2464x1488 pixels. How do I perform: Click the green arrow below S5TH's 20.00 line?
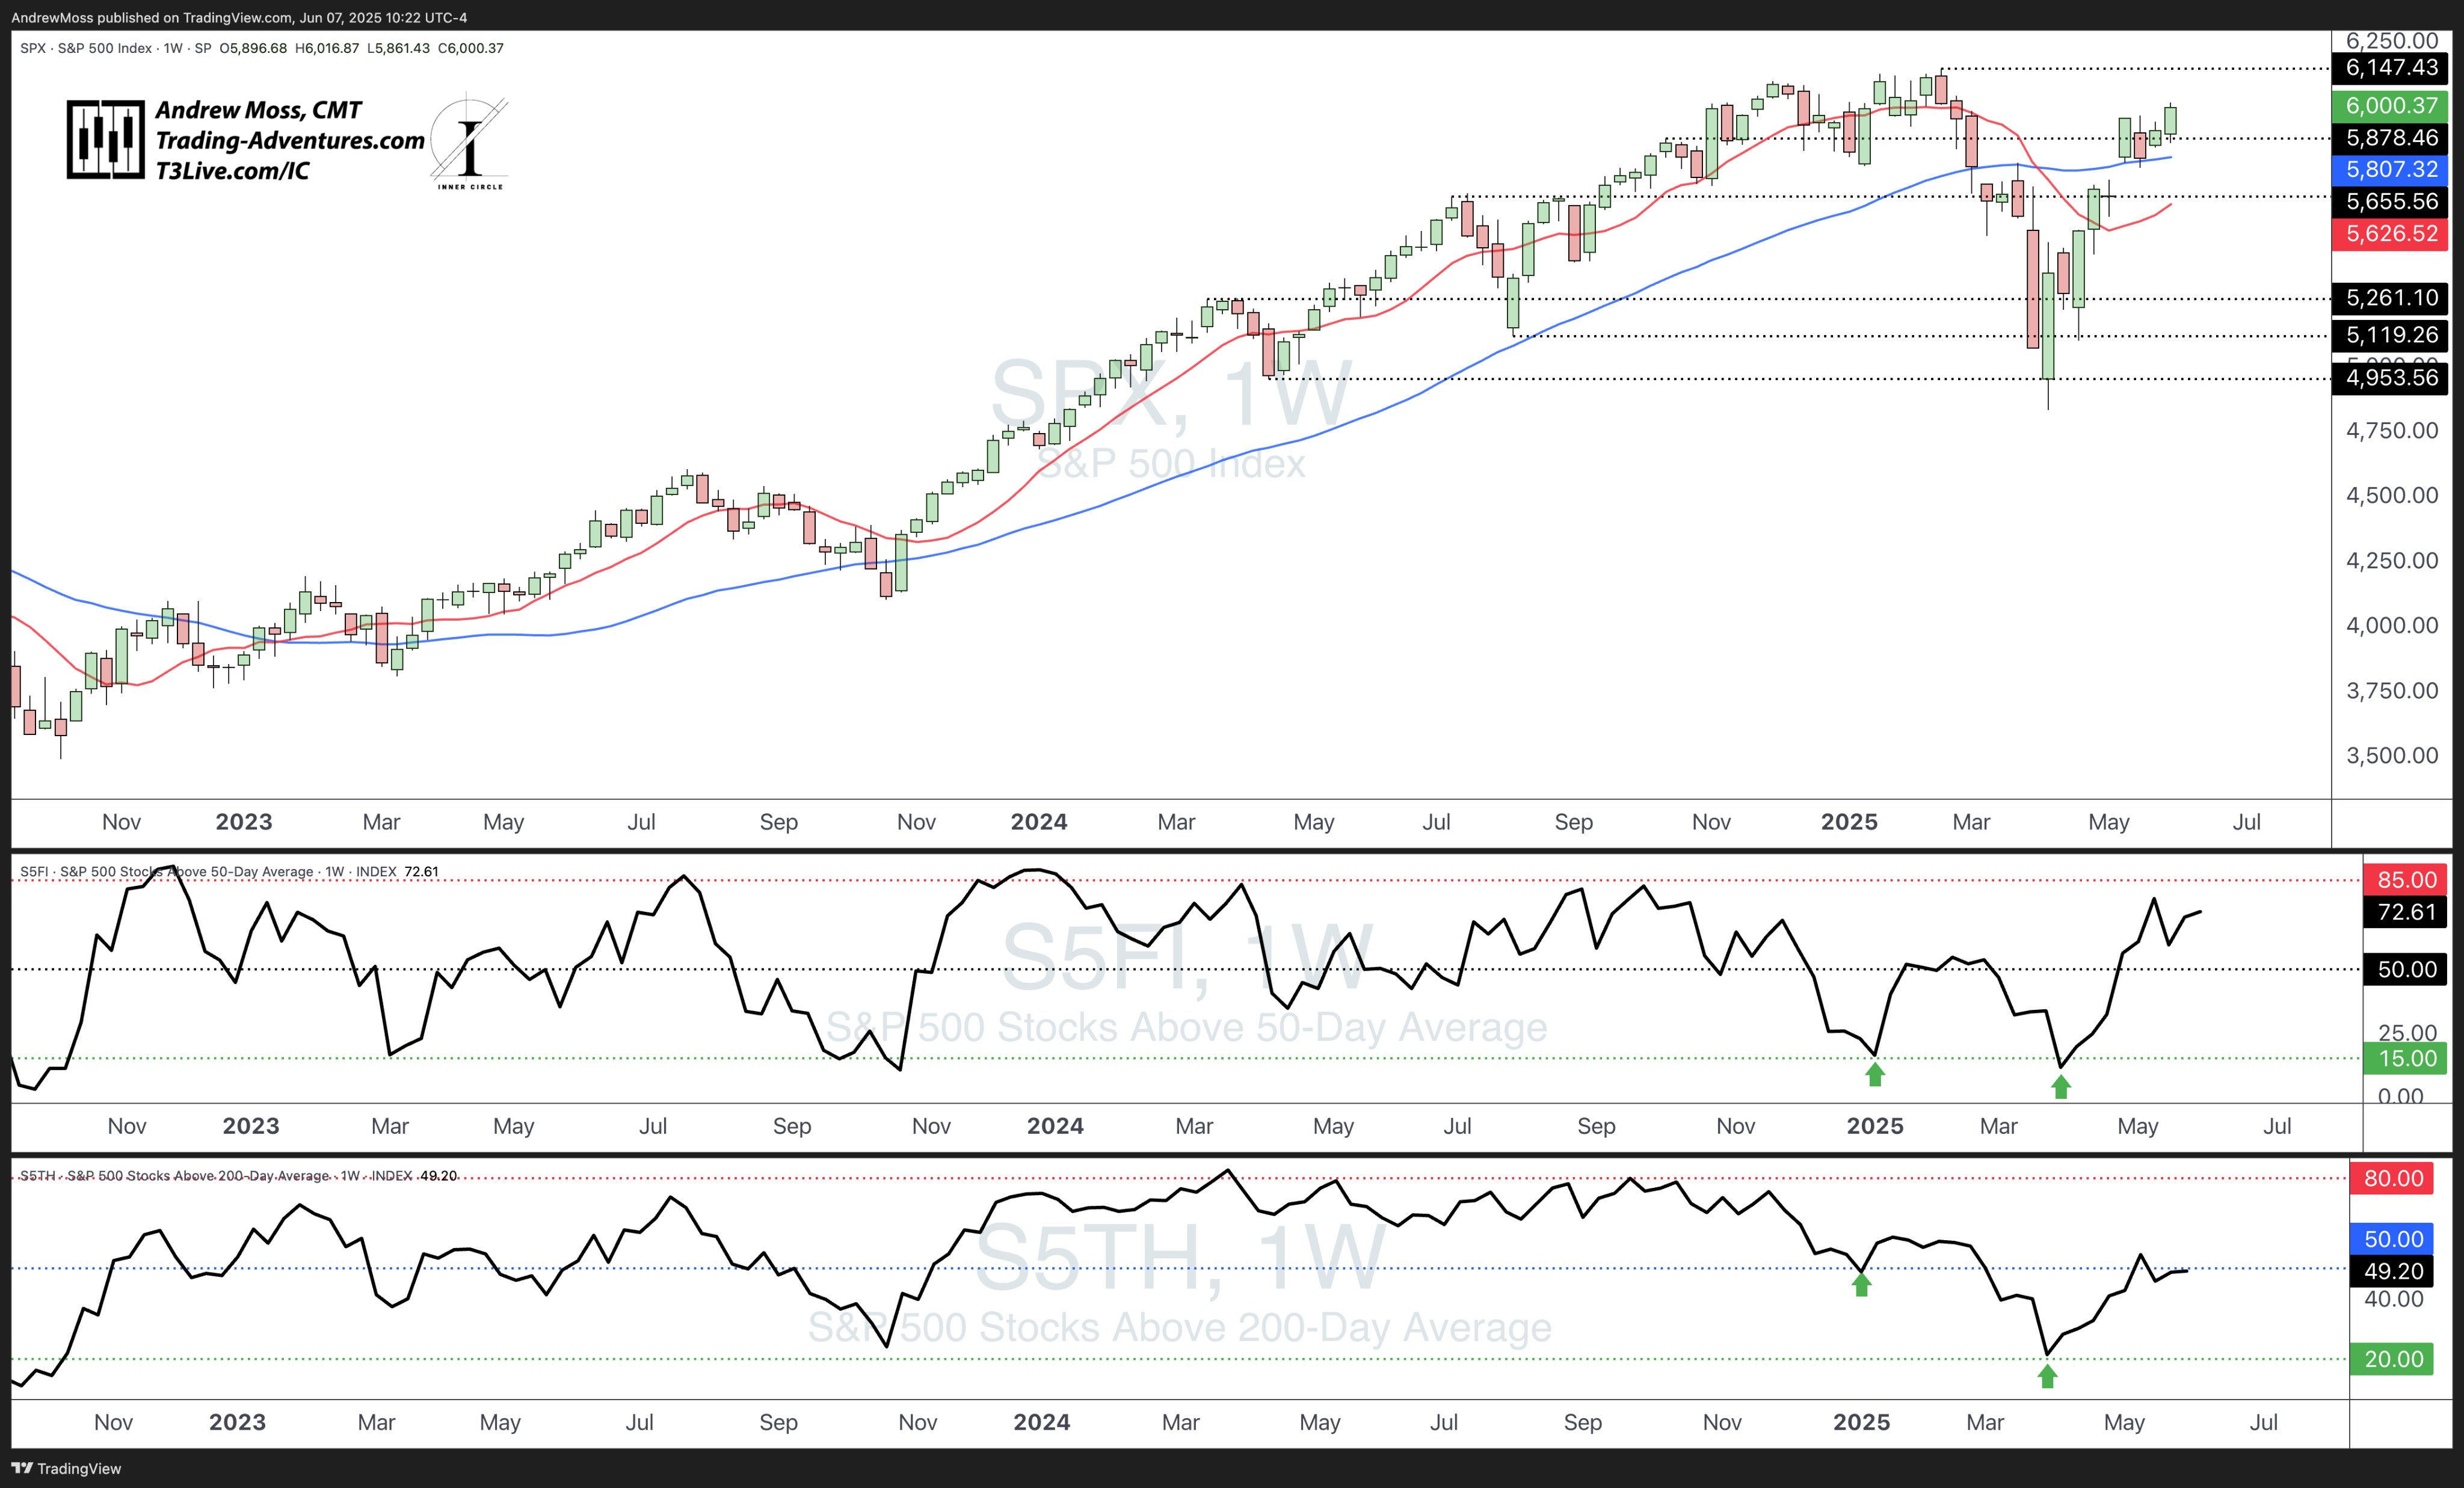(2047, 1377)
